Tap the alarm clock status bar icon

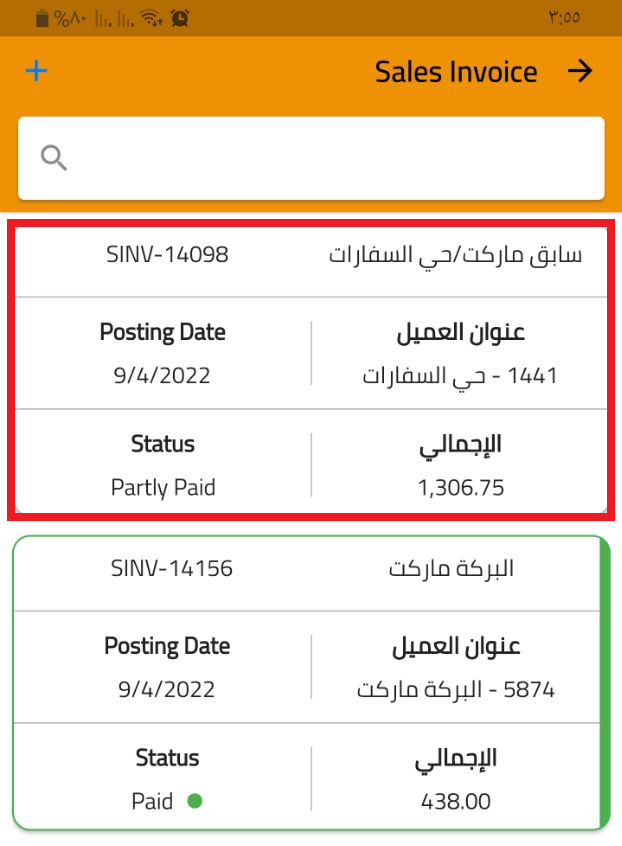[180, 18]
